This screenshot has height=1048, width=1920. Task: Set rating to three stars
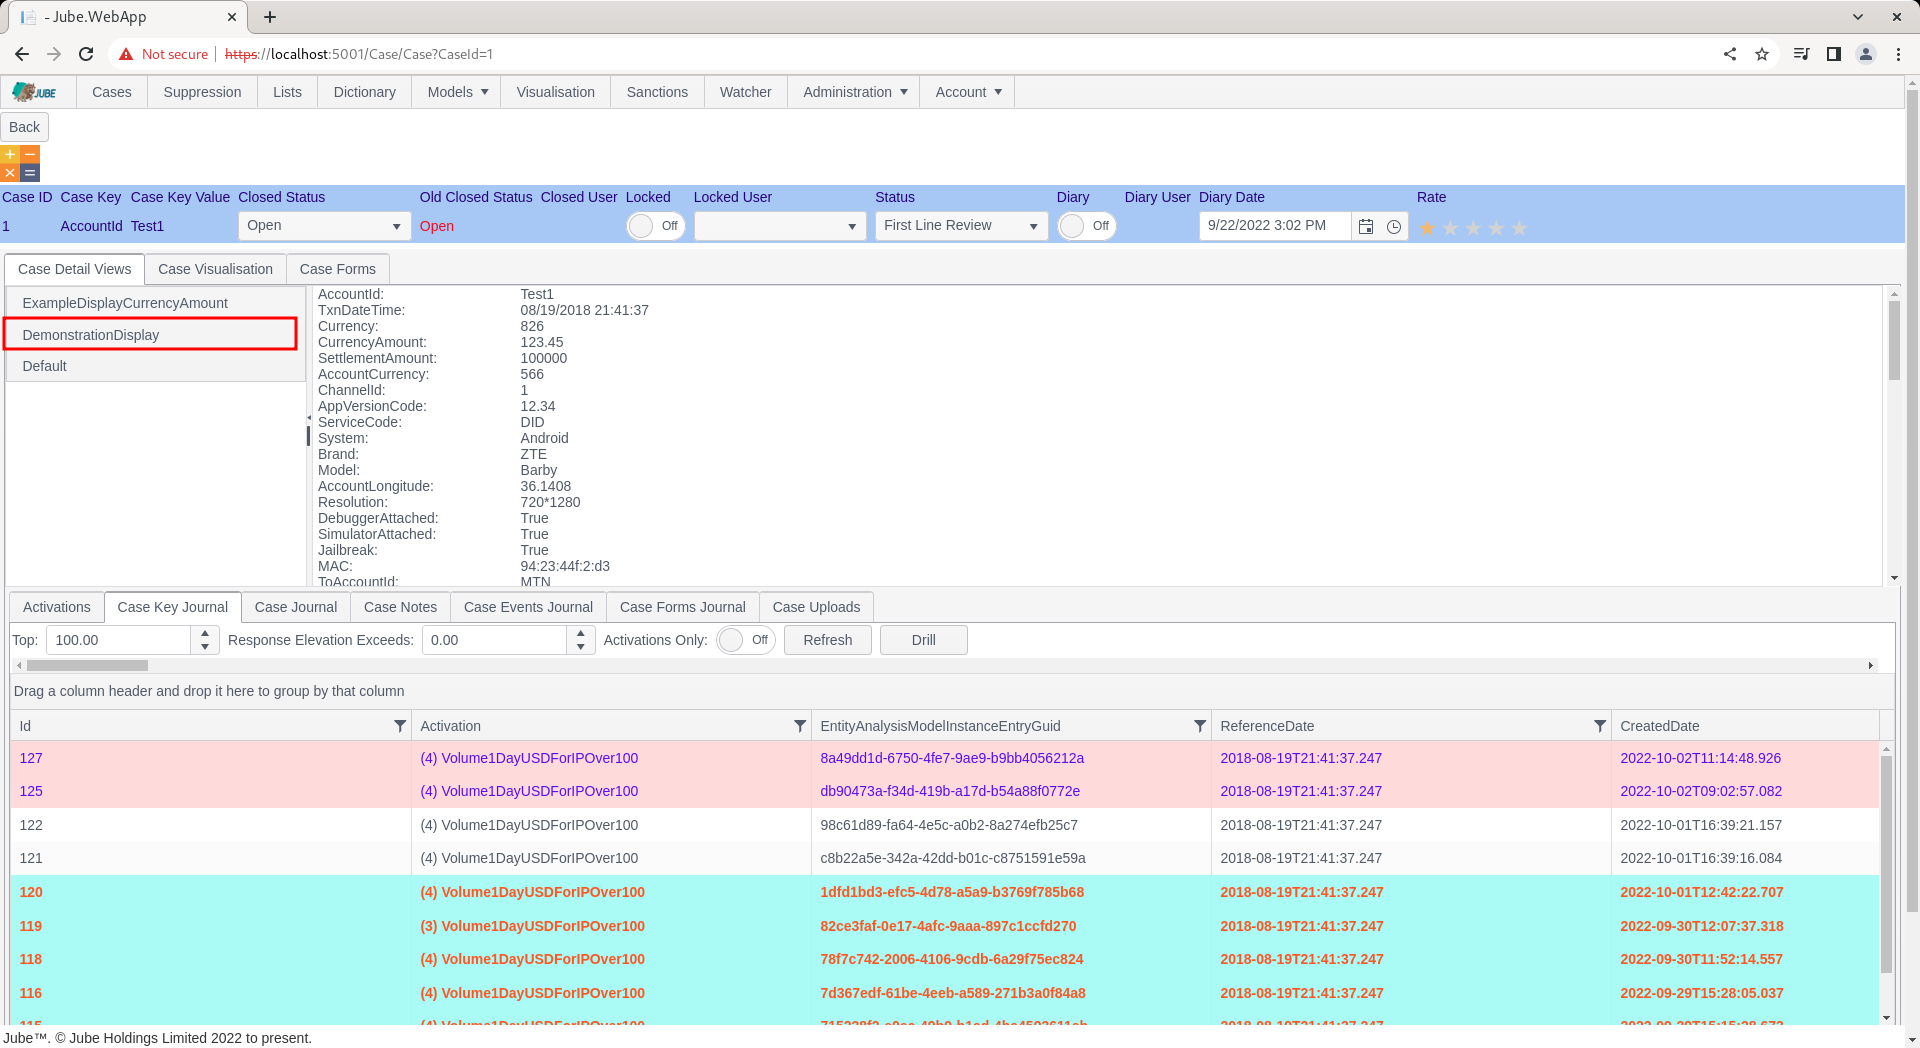(1473, 228)
